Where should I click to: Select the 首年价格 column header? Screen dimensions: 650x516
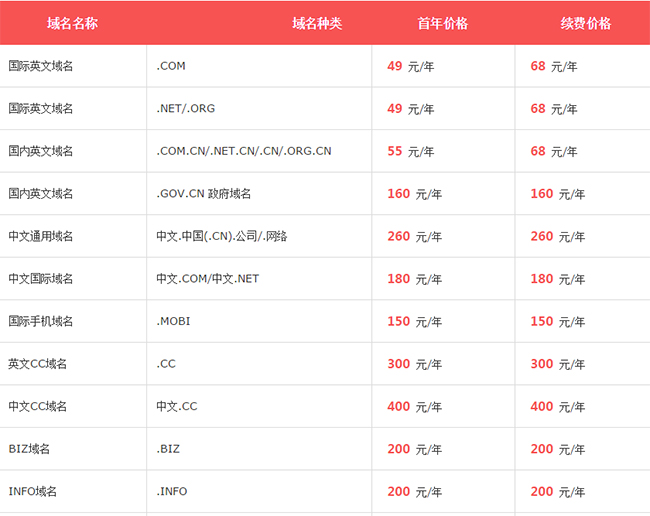click(443, 23)
